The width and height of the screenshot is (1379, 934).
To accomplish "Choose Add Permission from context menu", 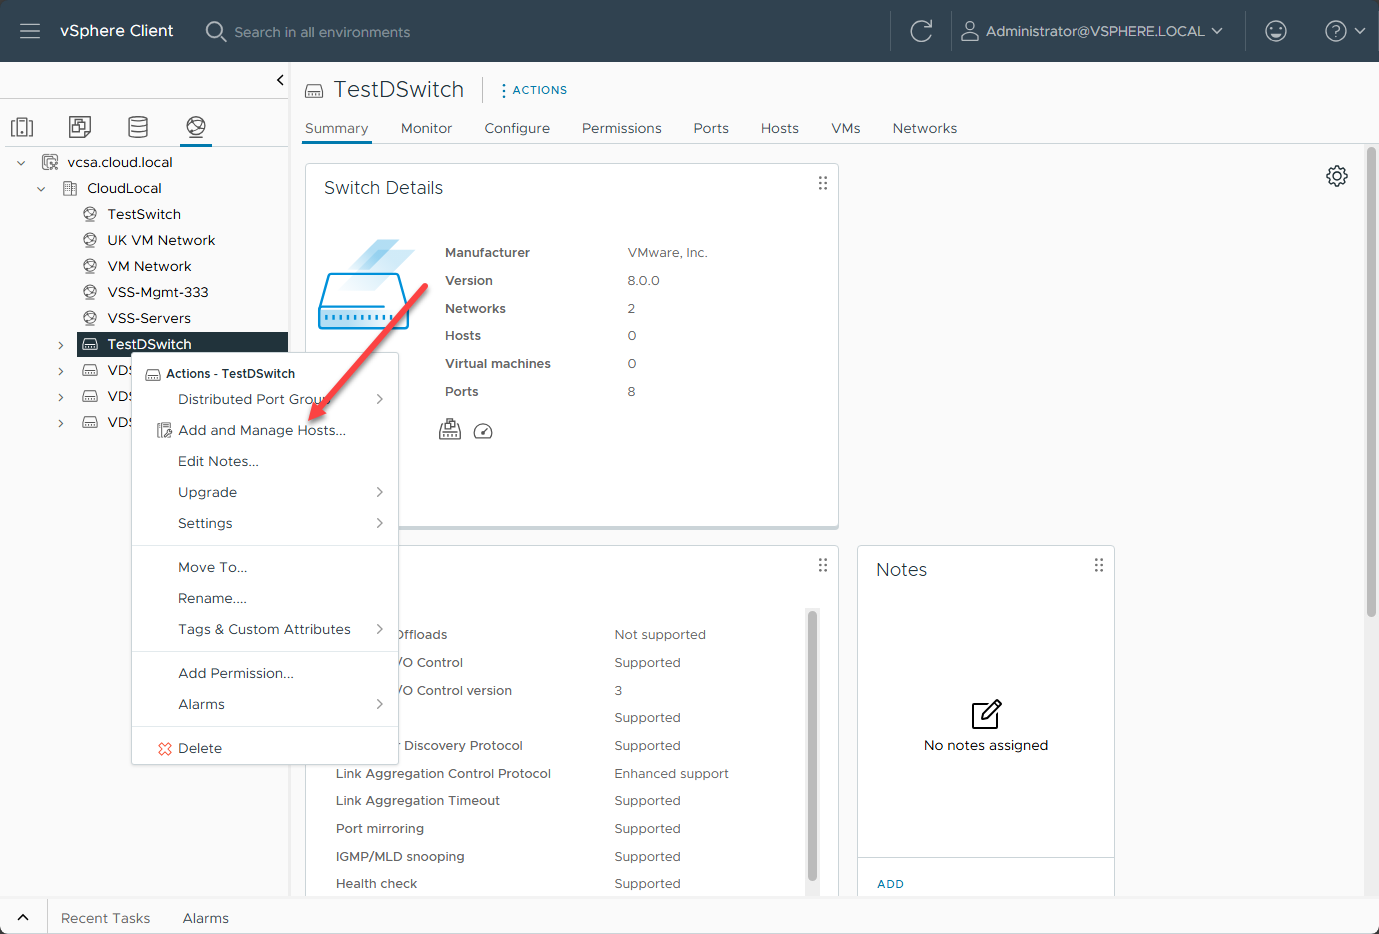I will pos(265,673).
